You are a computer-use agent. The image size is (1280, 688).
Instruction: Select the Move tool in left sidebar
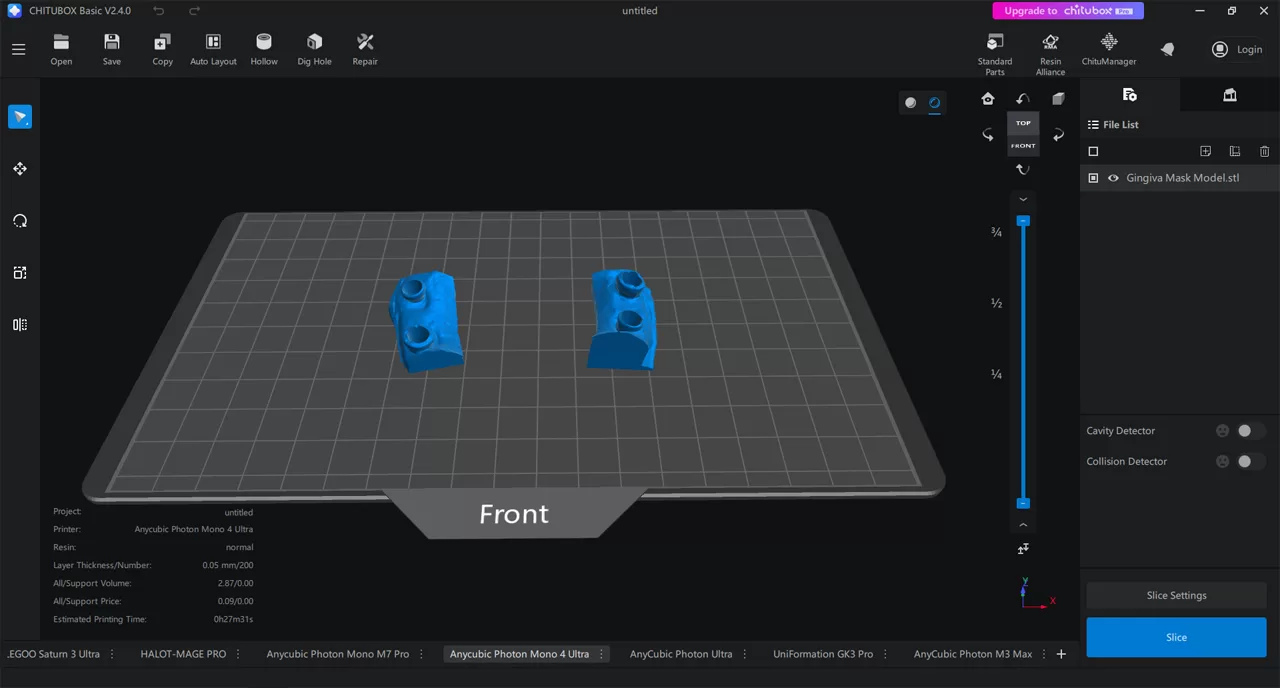coord(19,168)
